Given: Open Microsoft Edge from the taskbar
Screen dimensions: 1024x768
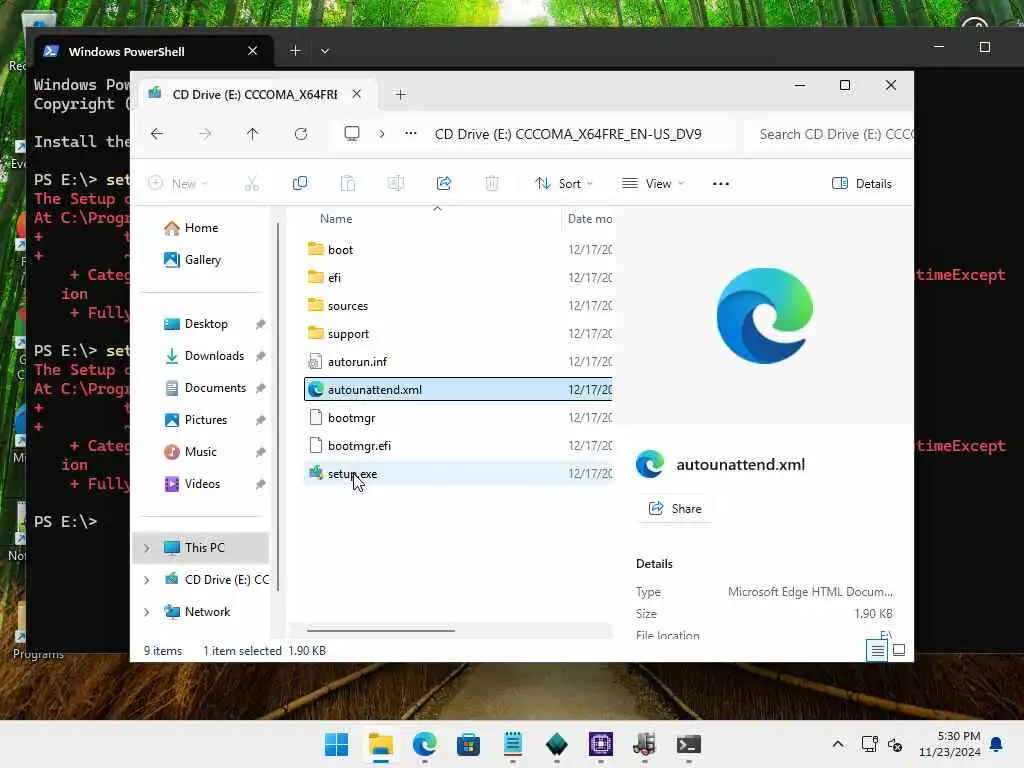Looking at the screenshot, I should tap(424, 744).
